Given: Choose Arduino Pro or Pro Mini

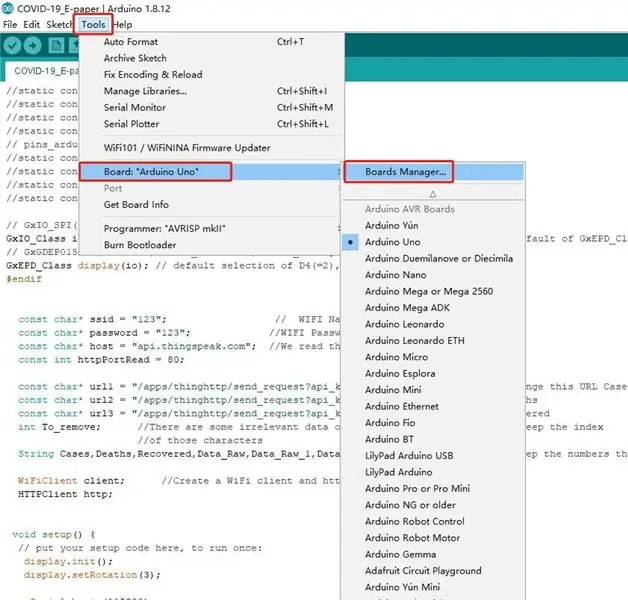Looking at the screenshot, I should [433, 488].
